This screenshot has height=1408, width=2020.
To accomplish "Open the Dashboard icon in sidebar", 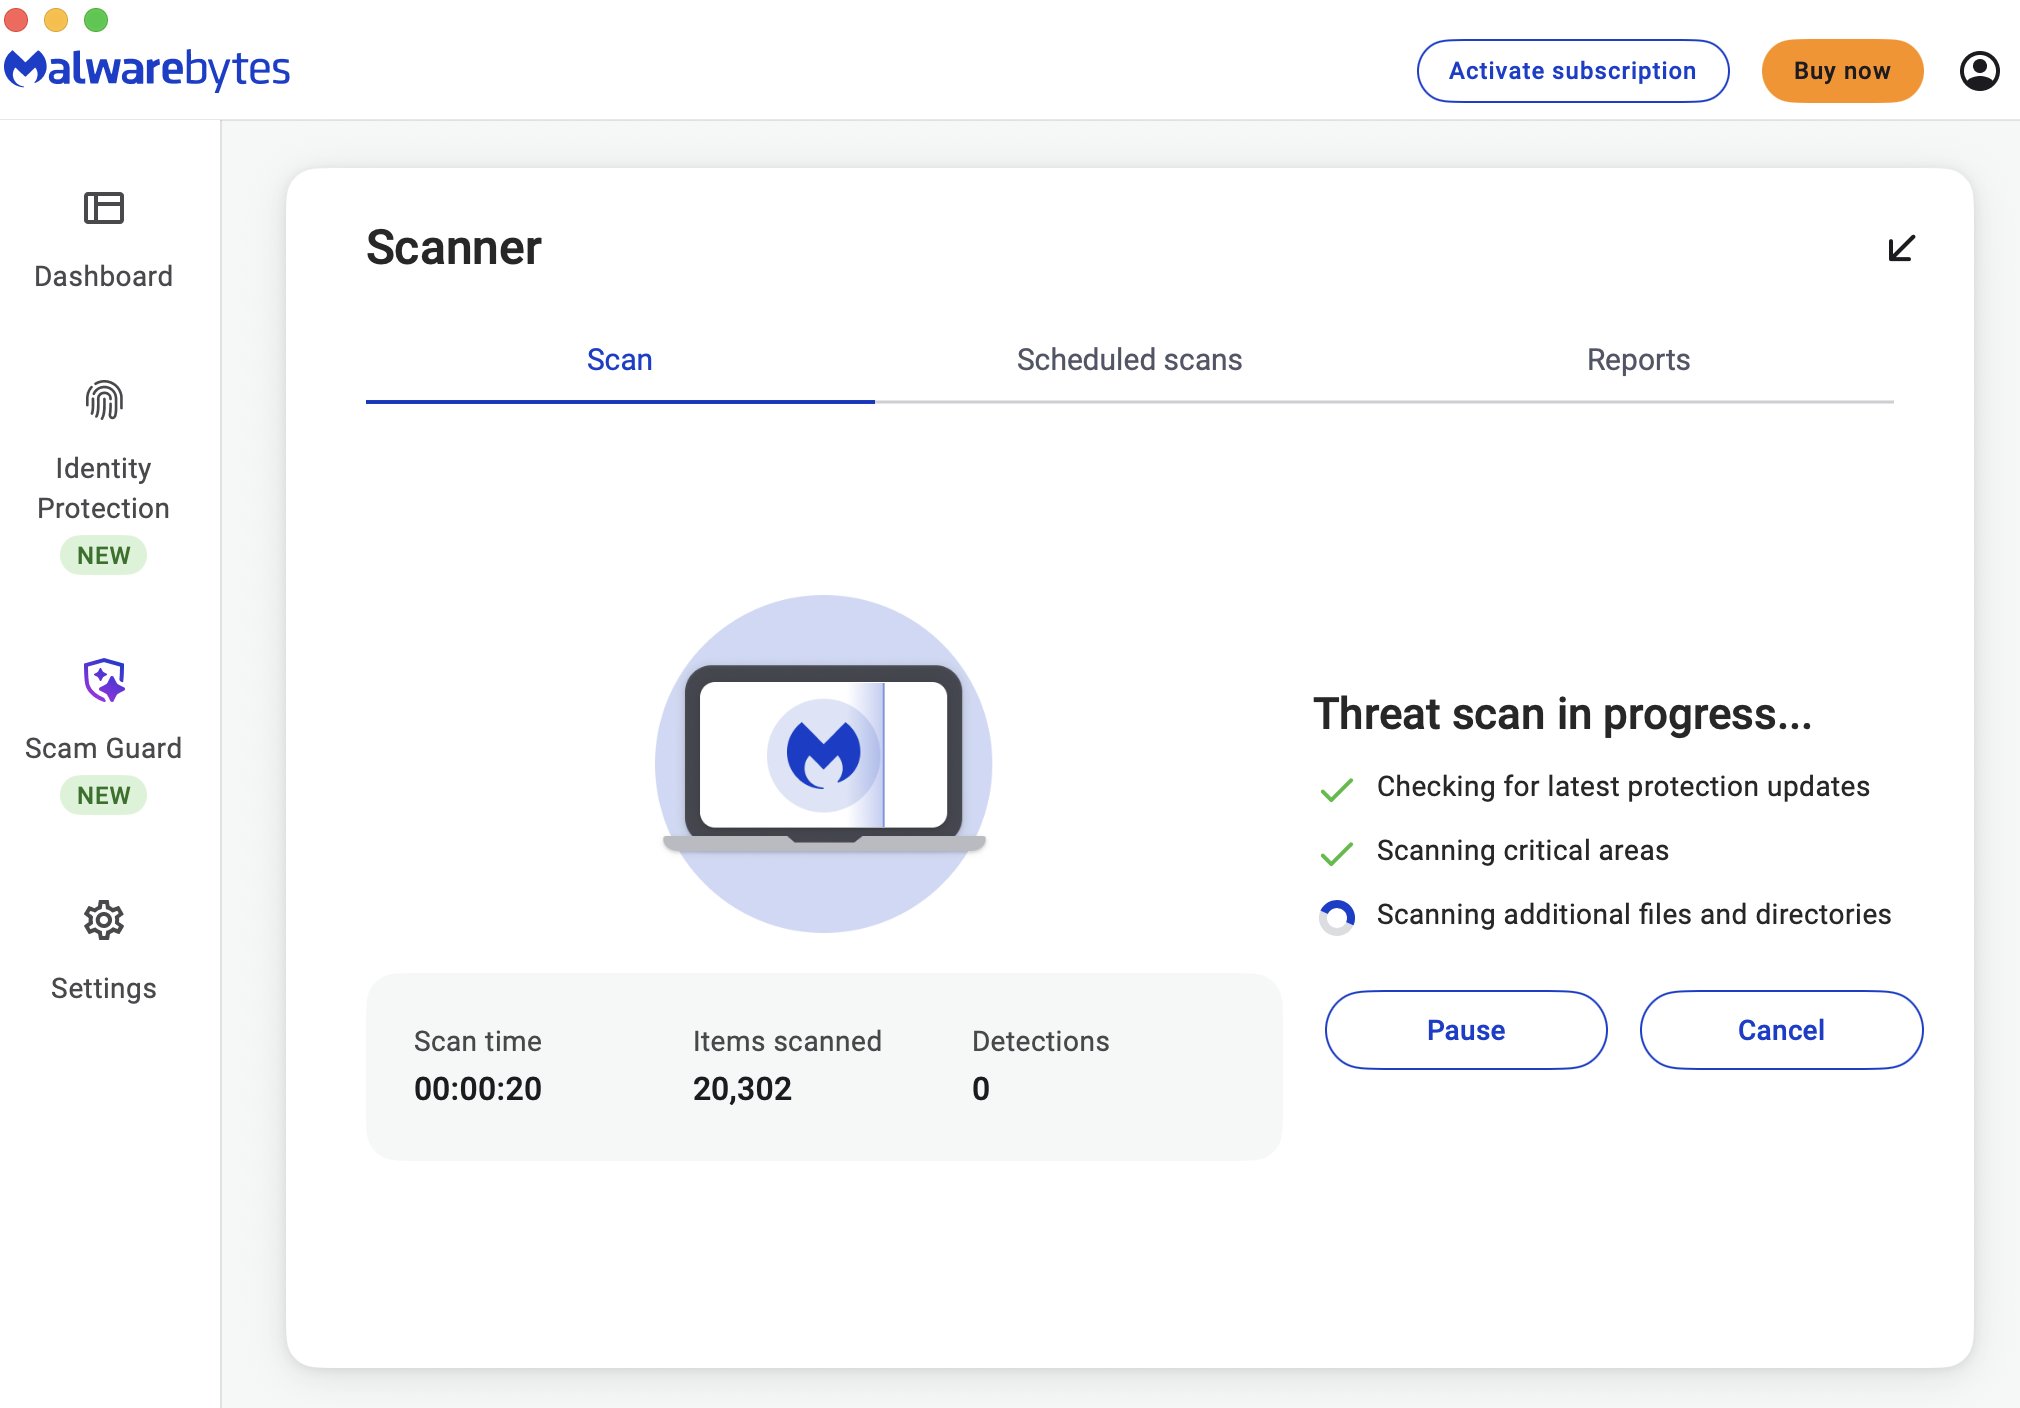I will point(104,208).
